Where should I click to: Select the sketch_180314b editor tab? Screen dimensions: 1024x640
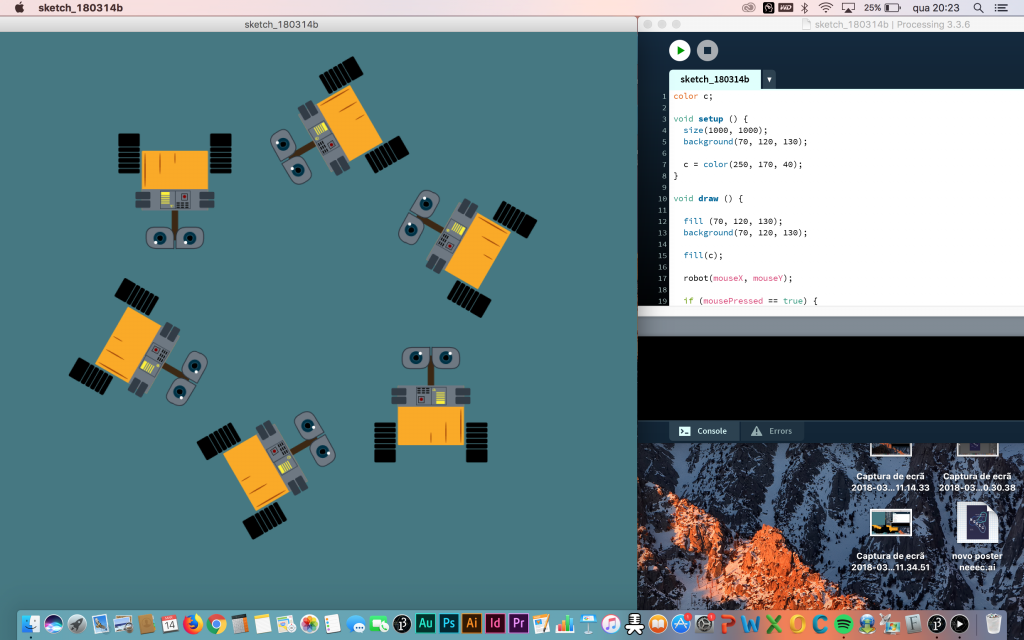coord(714,79)
